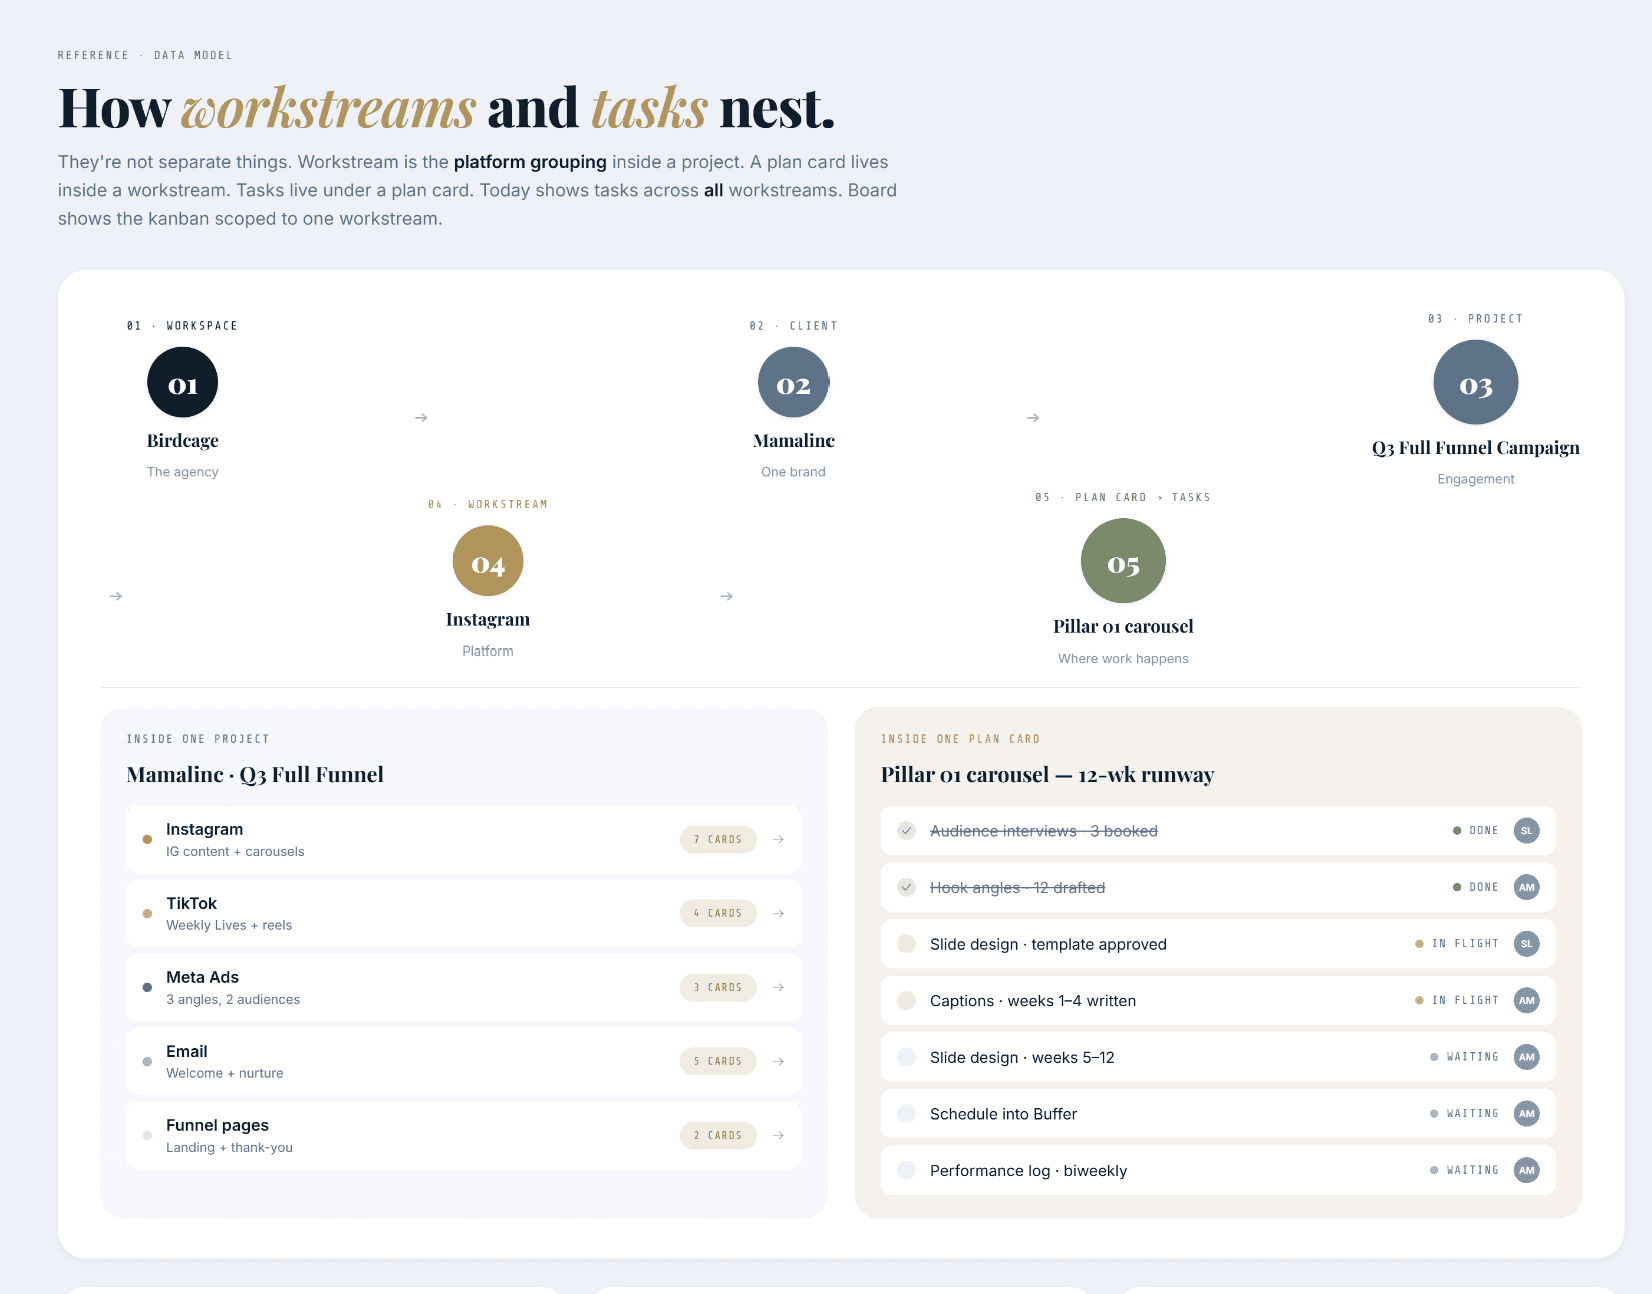This screenshot has width=1652, height=1294.
Task: Toggle the Captions weeks 1–4 checkbox
Action: click(x=907, y=1000)
